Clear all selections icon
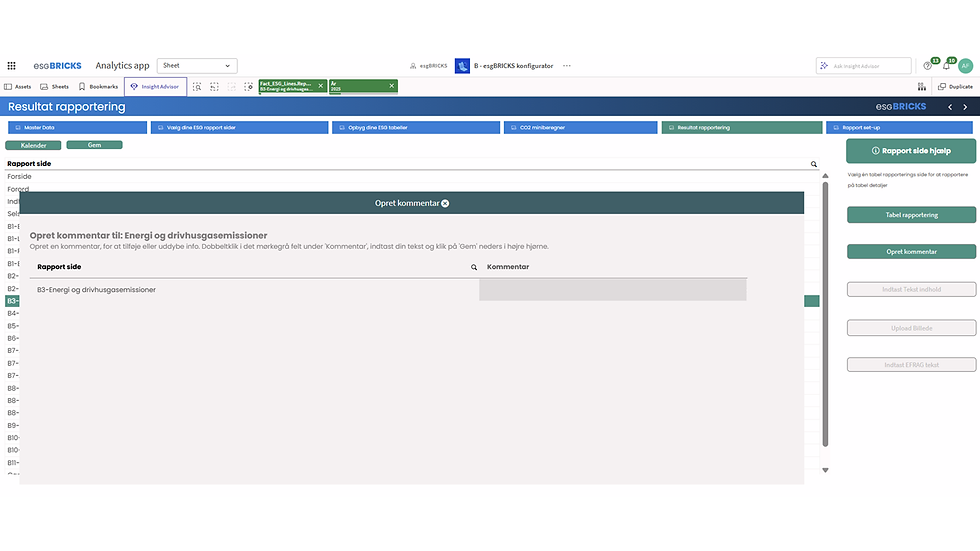Screen dimensions: 980x551 [x=249, y=87]
